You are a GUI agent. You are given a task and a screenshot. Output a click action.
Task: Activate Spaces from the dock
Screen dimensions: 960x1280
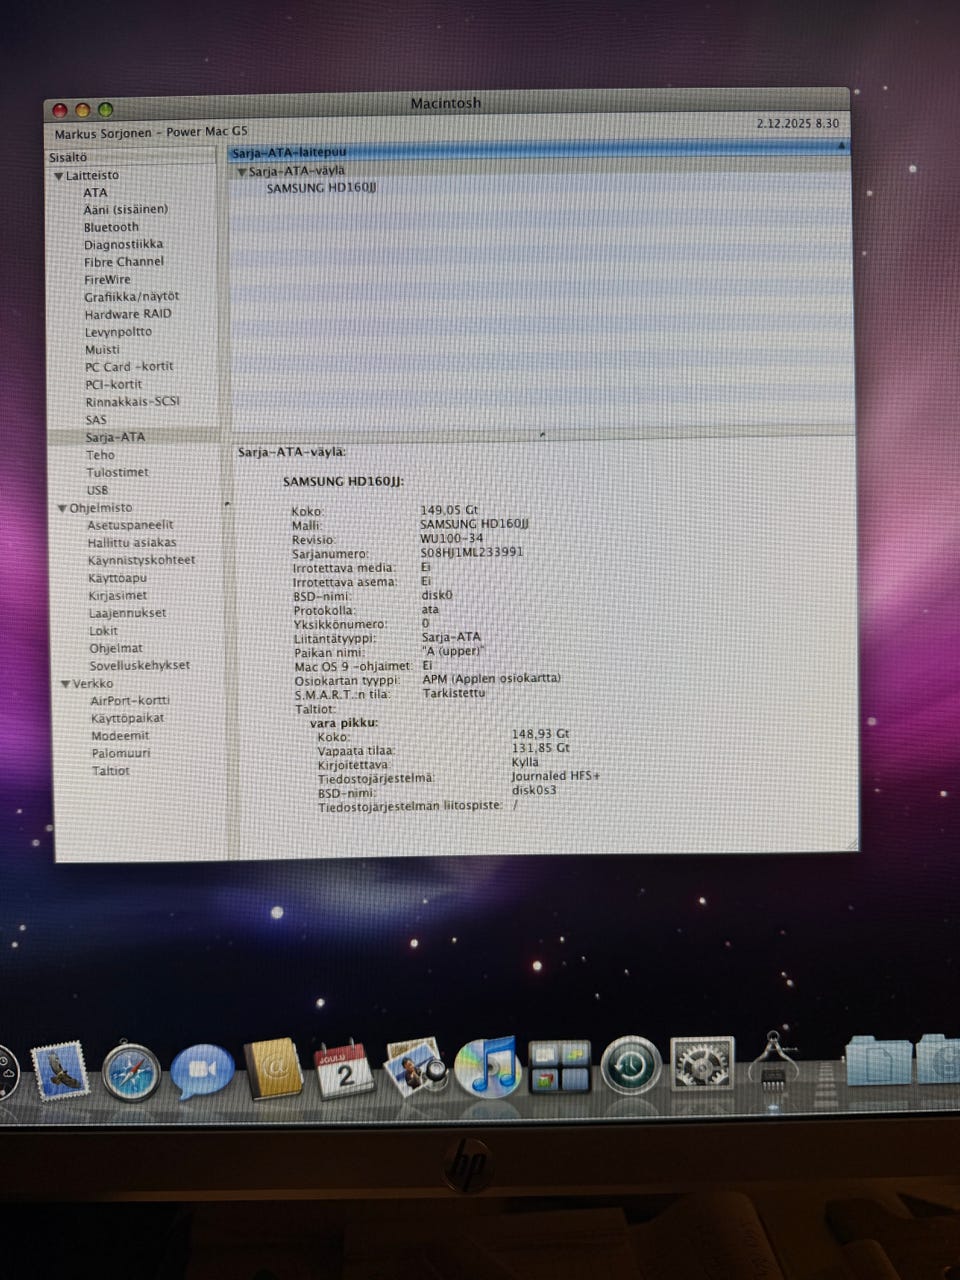[560, 1067]
